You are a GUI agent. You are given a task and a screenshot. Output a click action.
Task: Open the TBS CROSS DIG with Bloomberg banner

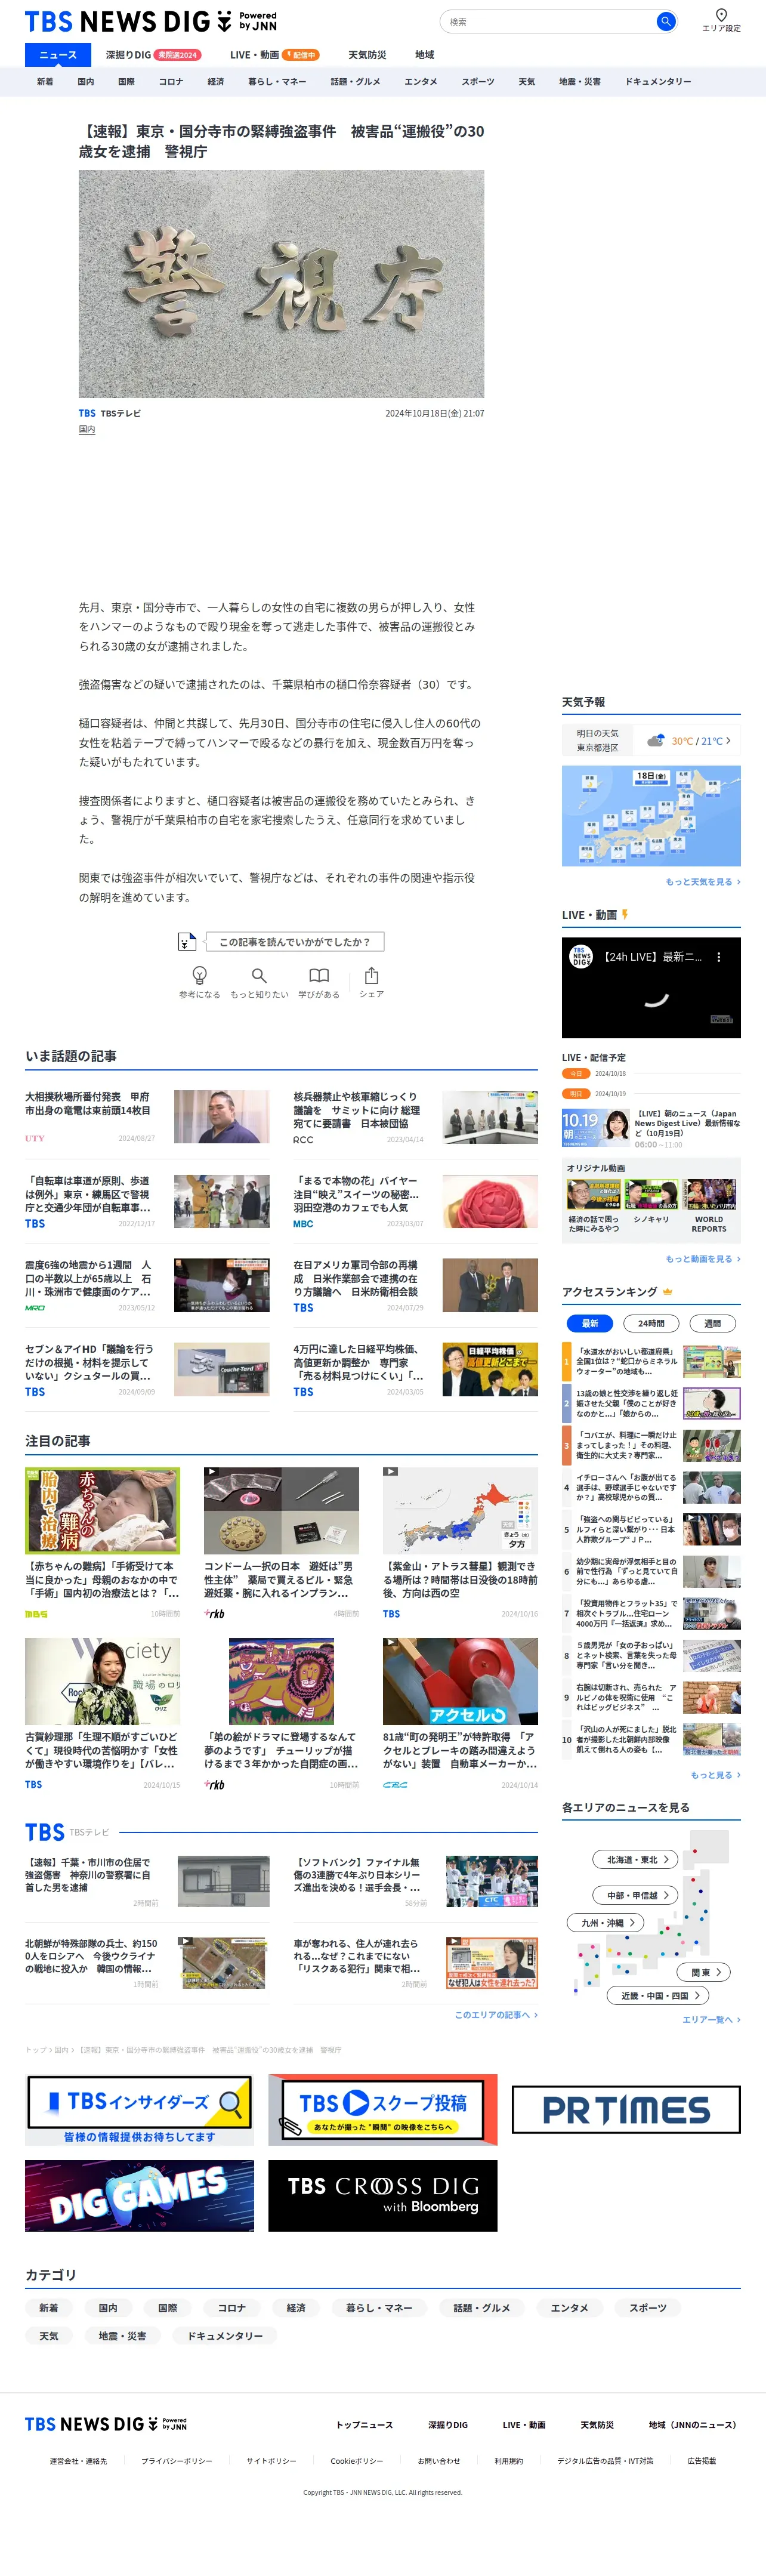(382, 2195)
